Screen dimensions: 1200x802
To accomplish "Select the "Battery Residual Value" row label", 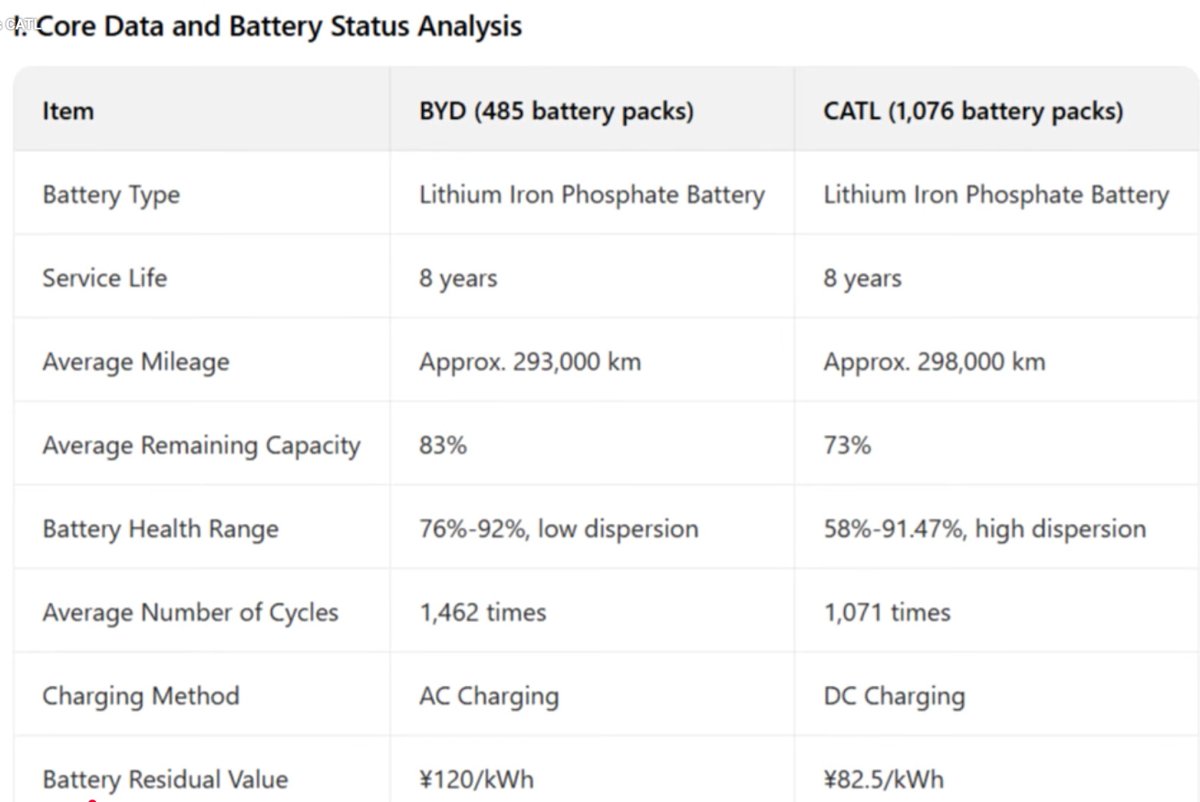I will [165, 780].
